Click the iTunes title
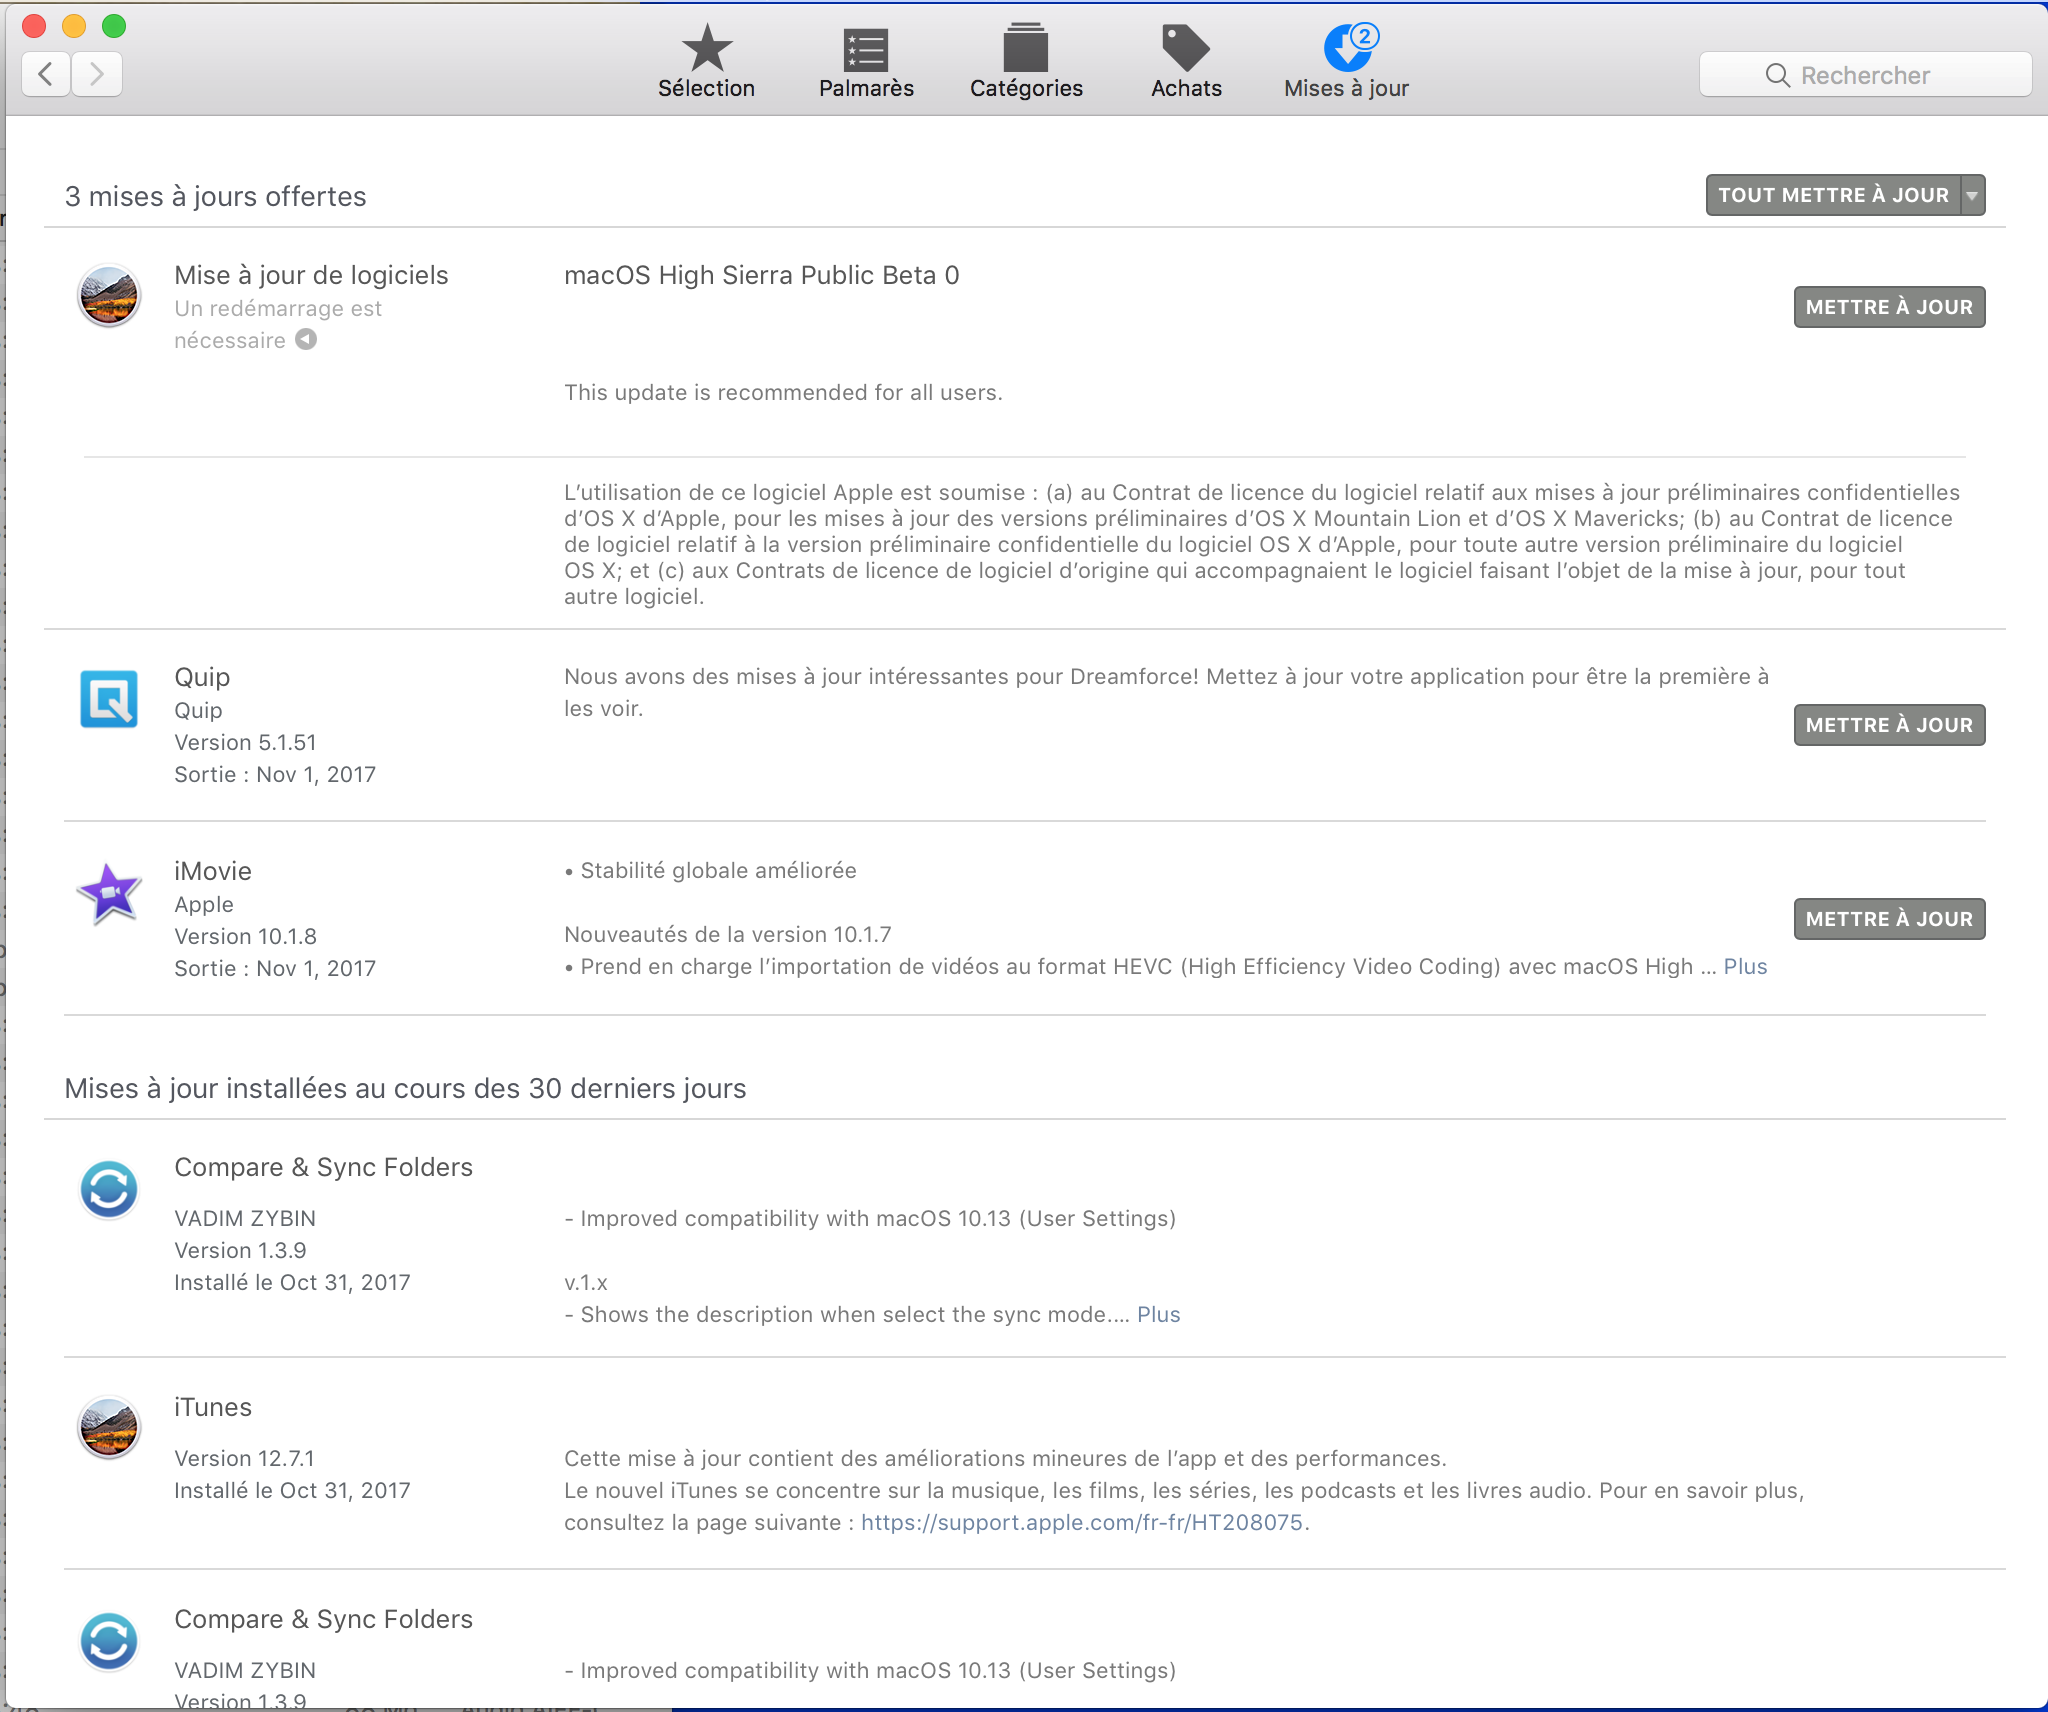 [x=213, y=1407]
